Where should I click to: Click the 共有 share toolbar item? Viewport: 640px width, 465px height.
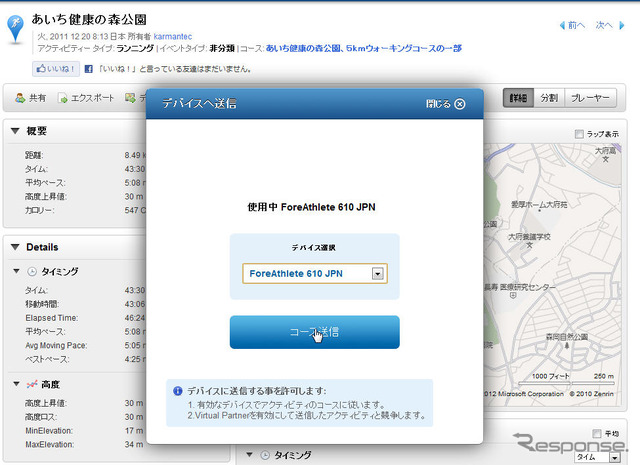tap(31, 98)
